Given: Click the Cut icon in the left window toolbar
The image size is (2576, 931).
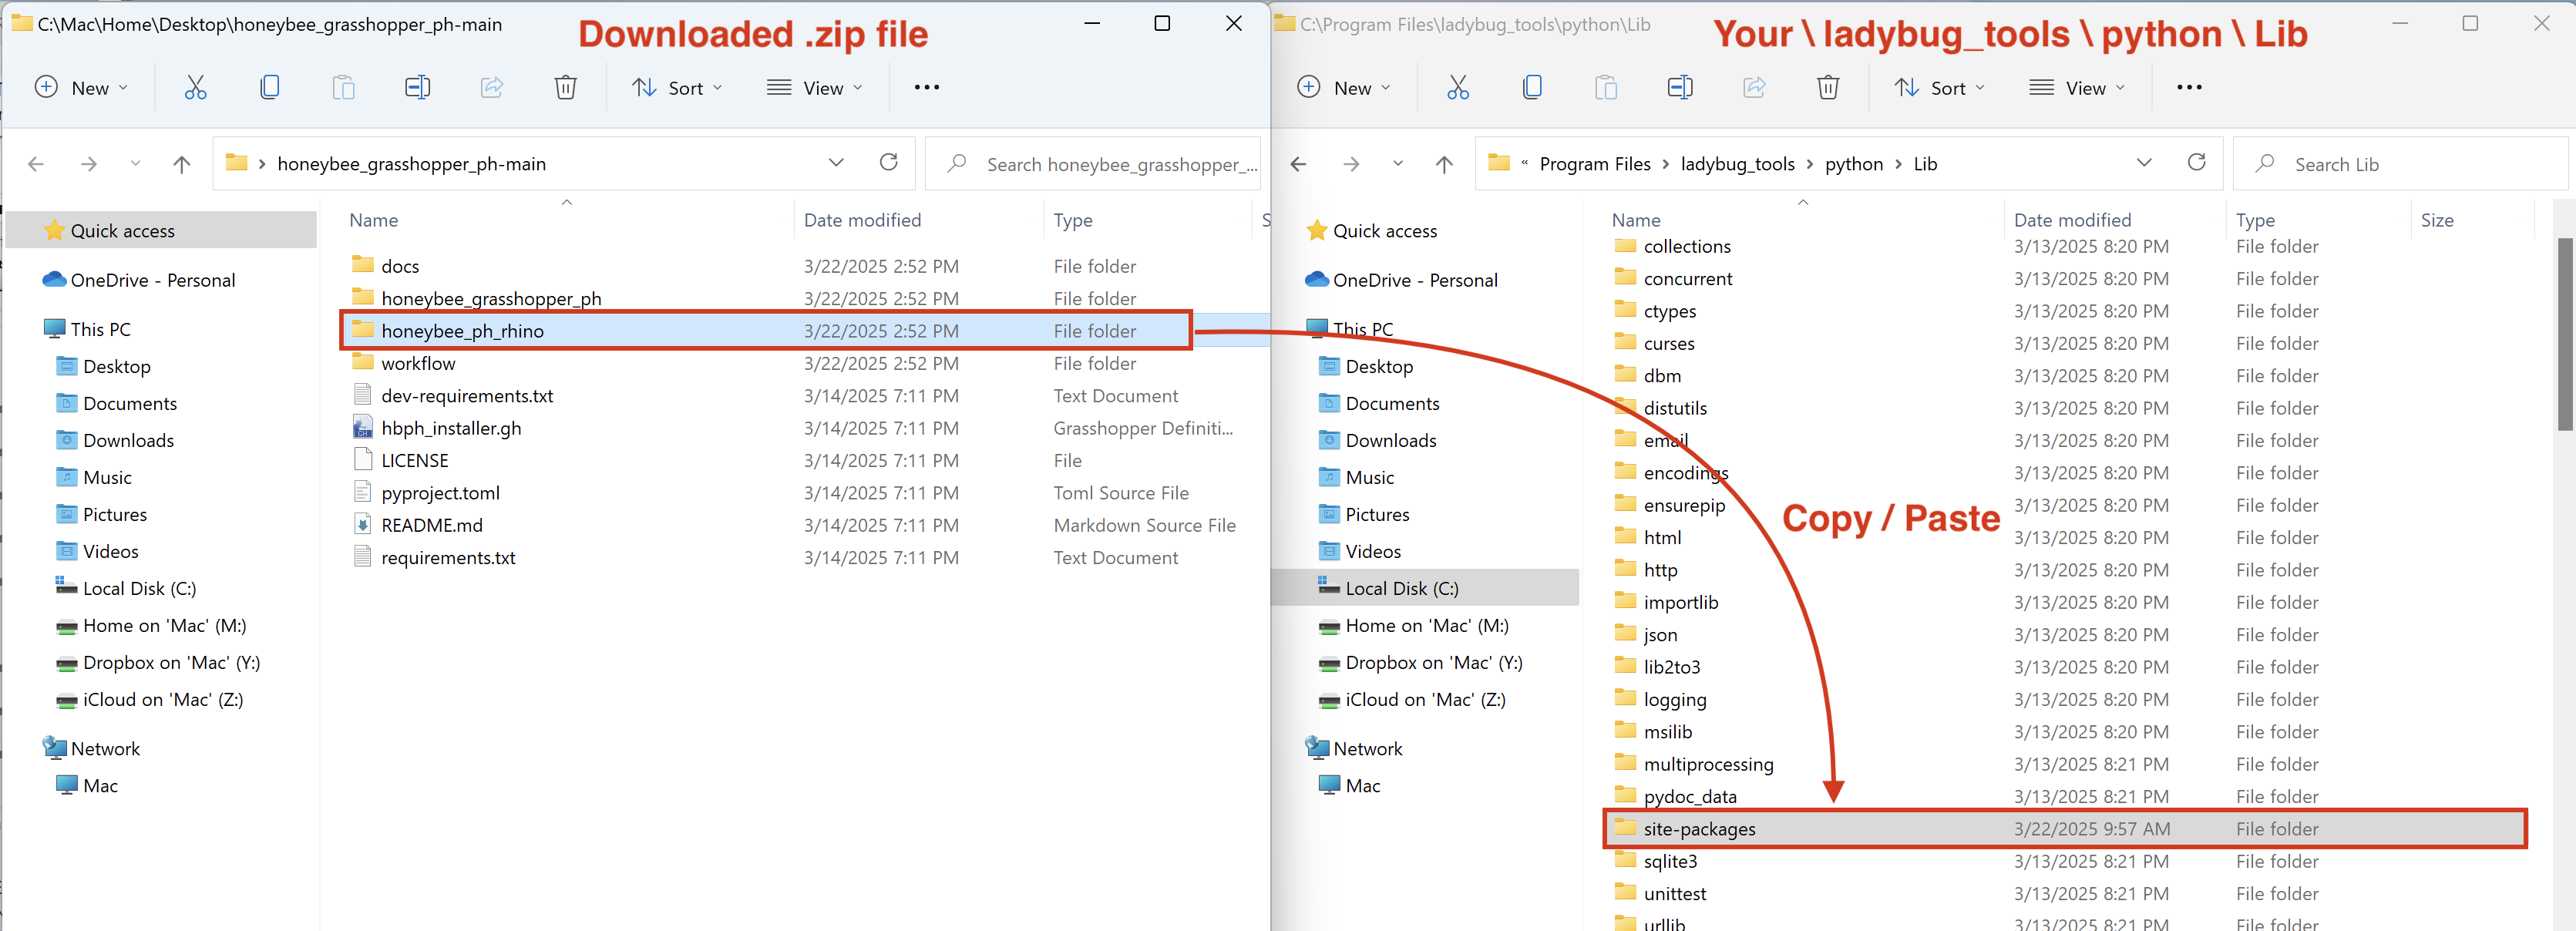Looking at the screenshot, I should pyautogui.click(x=196, y=87).
